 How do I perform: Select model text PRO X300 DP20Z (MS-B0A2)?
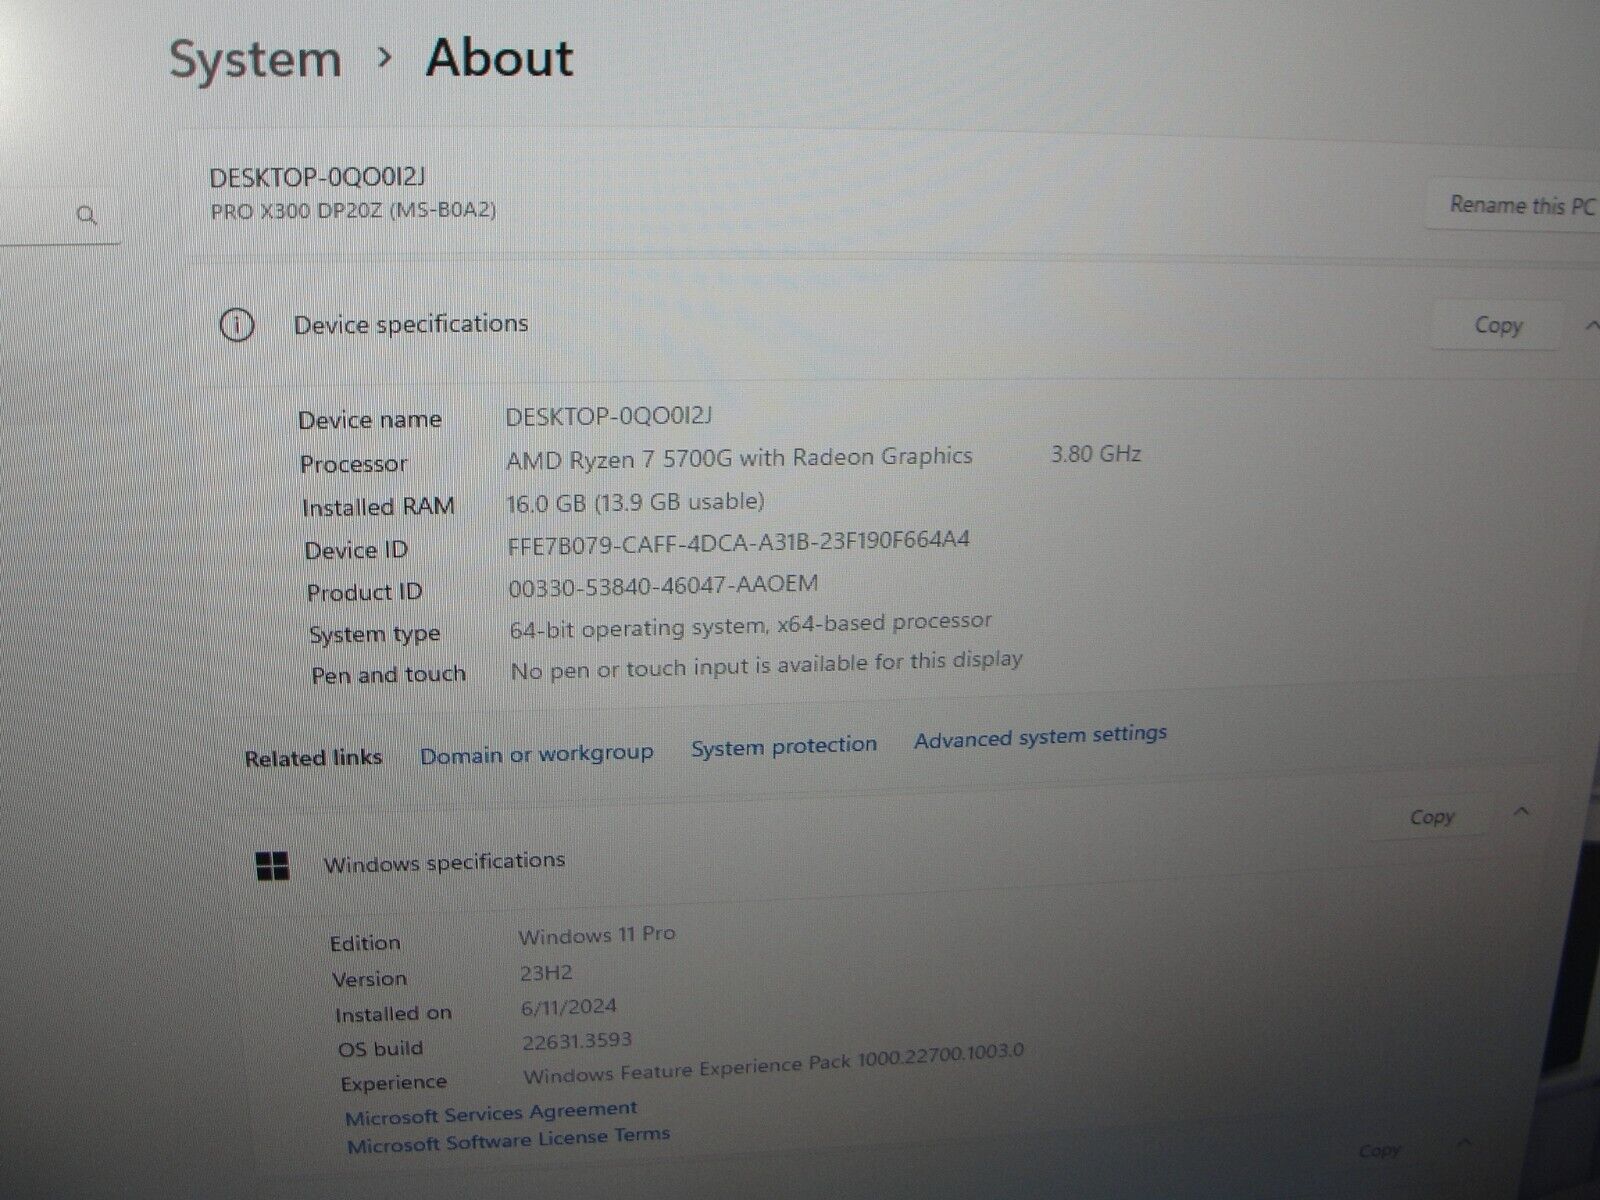click(x=353, y=211)
